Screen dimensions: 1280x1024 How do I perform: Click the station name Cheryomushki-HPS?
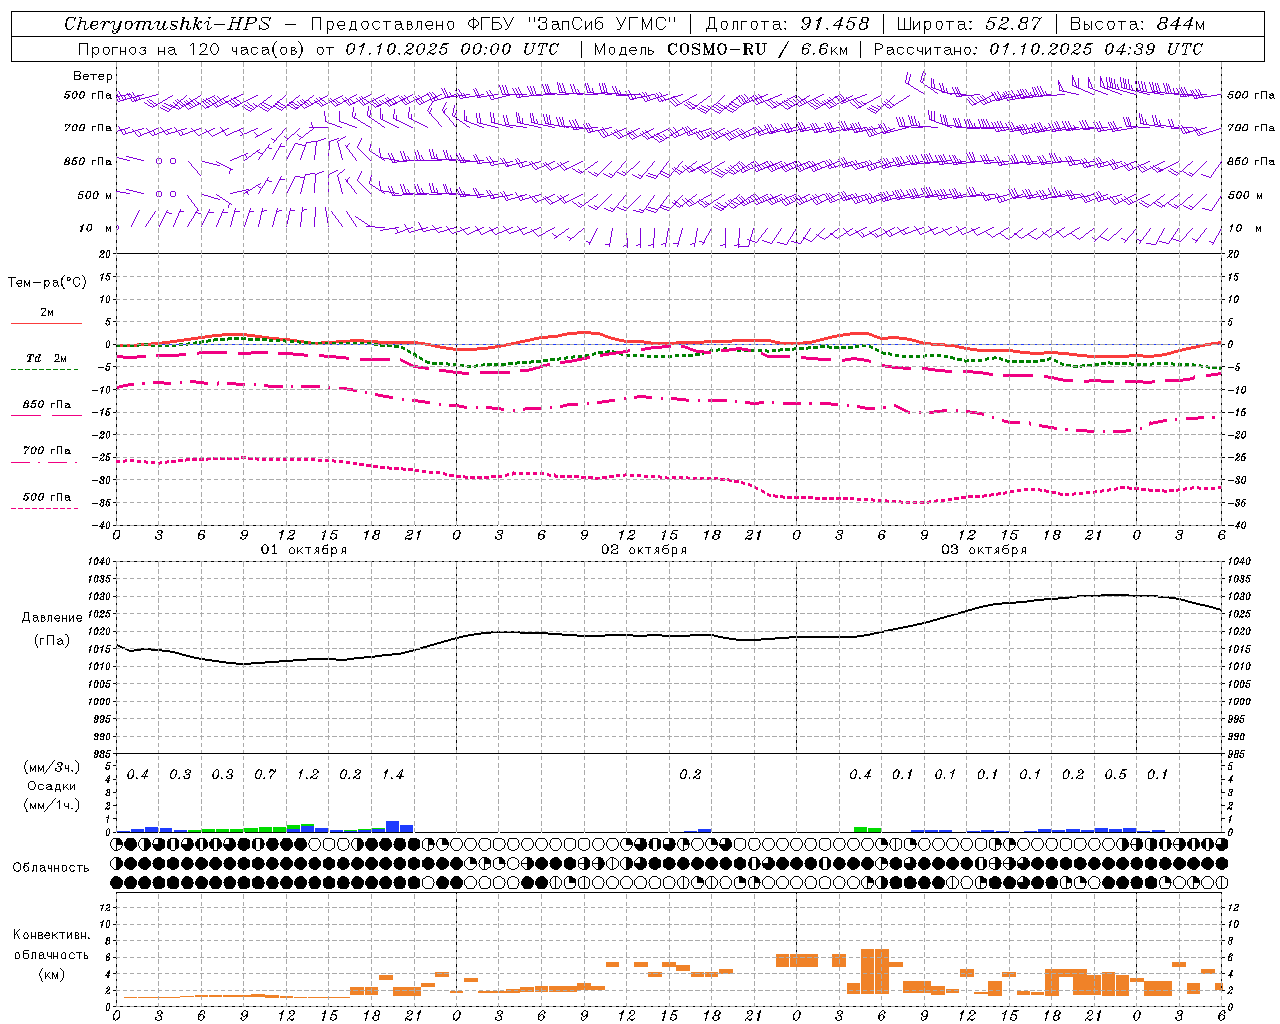pyautogui.click(x=167, y=24)
